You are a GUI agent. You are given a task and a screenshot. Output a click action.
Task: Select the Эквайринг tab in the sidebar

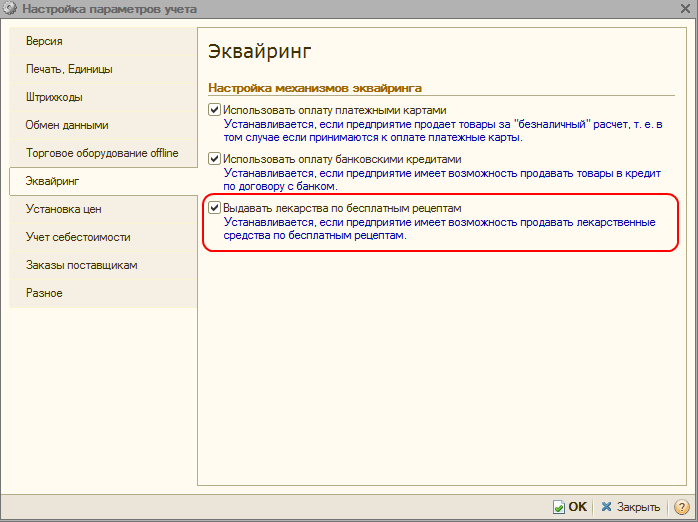point(52,181)
